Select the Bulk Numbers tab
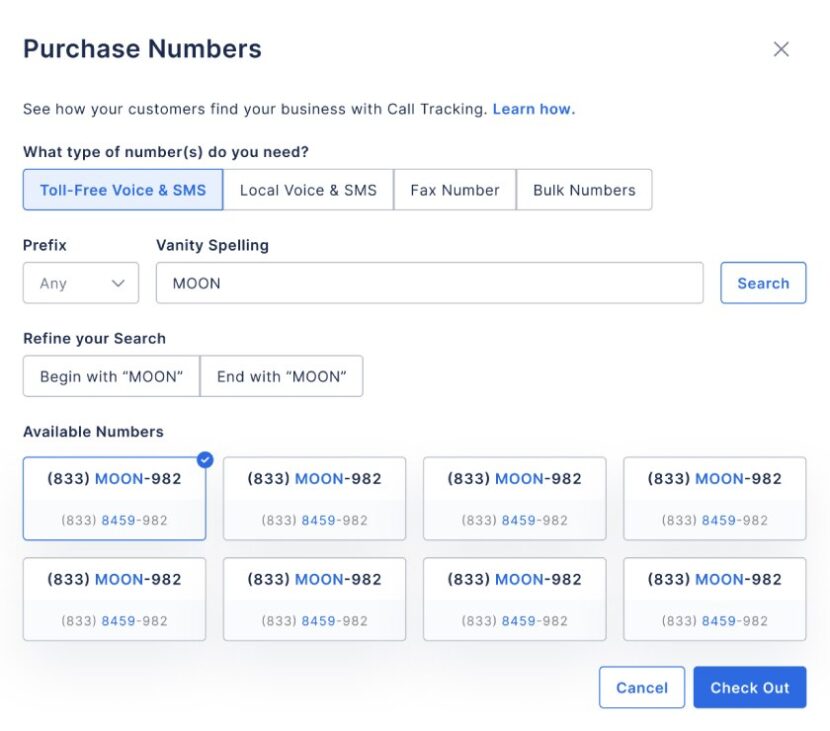830x731 pixels. (x=583, y=189)
